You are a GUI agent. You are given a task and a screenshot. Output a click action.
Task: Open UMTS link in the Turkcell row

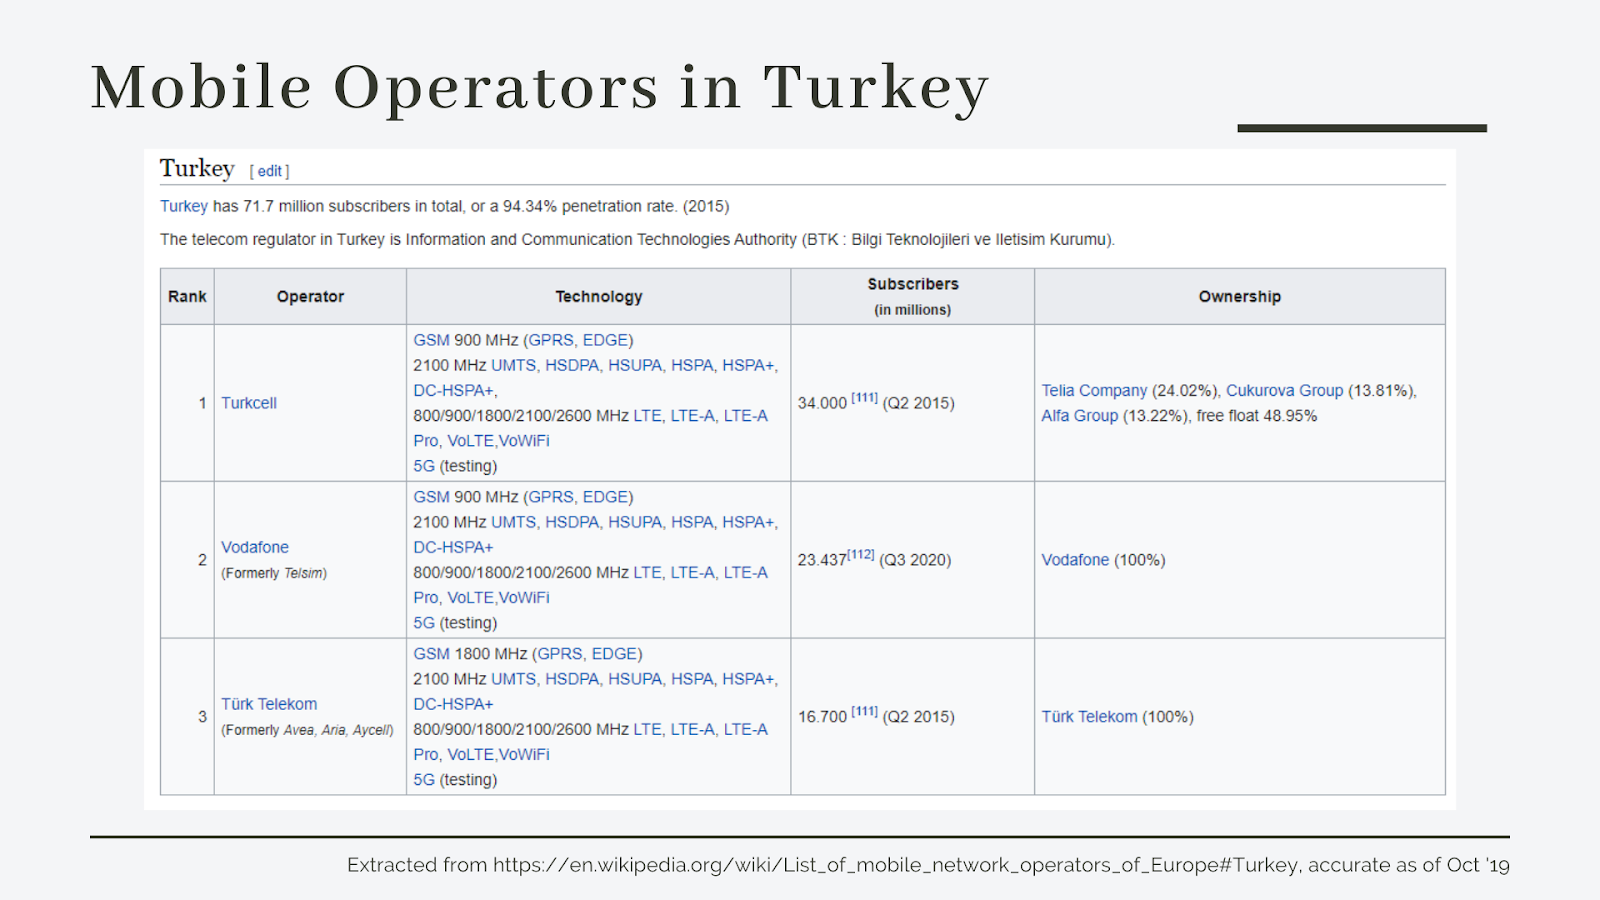tap(513, 365)
